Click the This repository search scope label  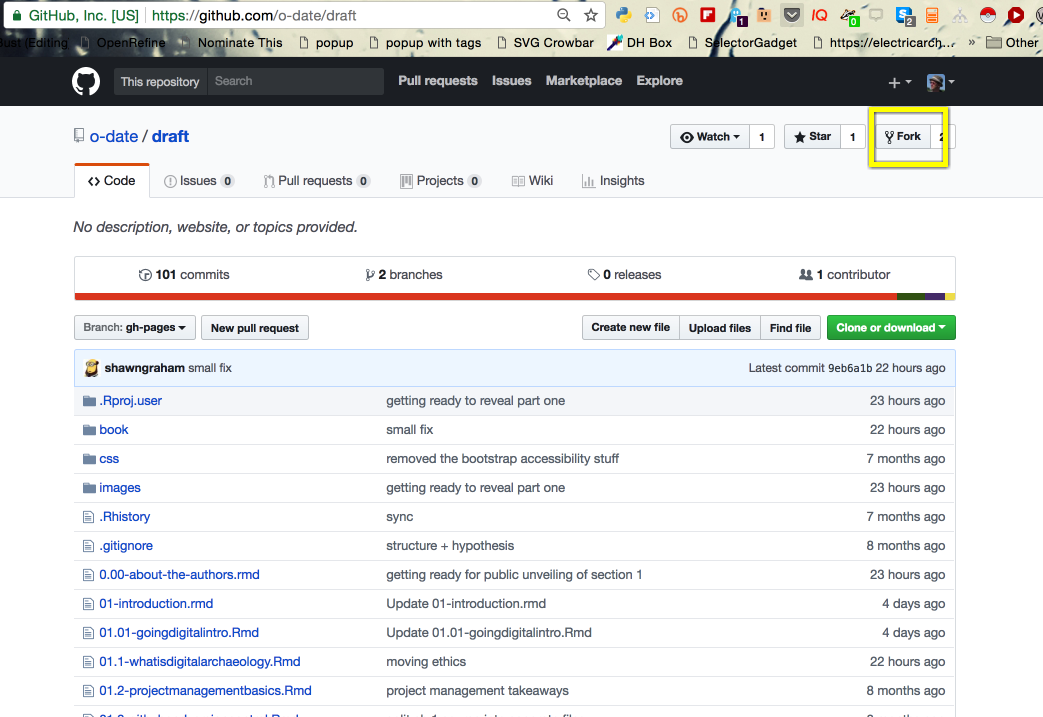[x=160, y=82]
